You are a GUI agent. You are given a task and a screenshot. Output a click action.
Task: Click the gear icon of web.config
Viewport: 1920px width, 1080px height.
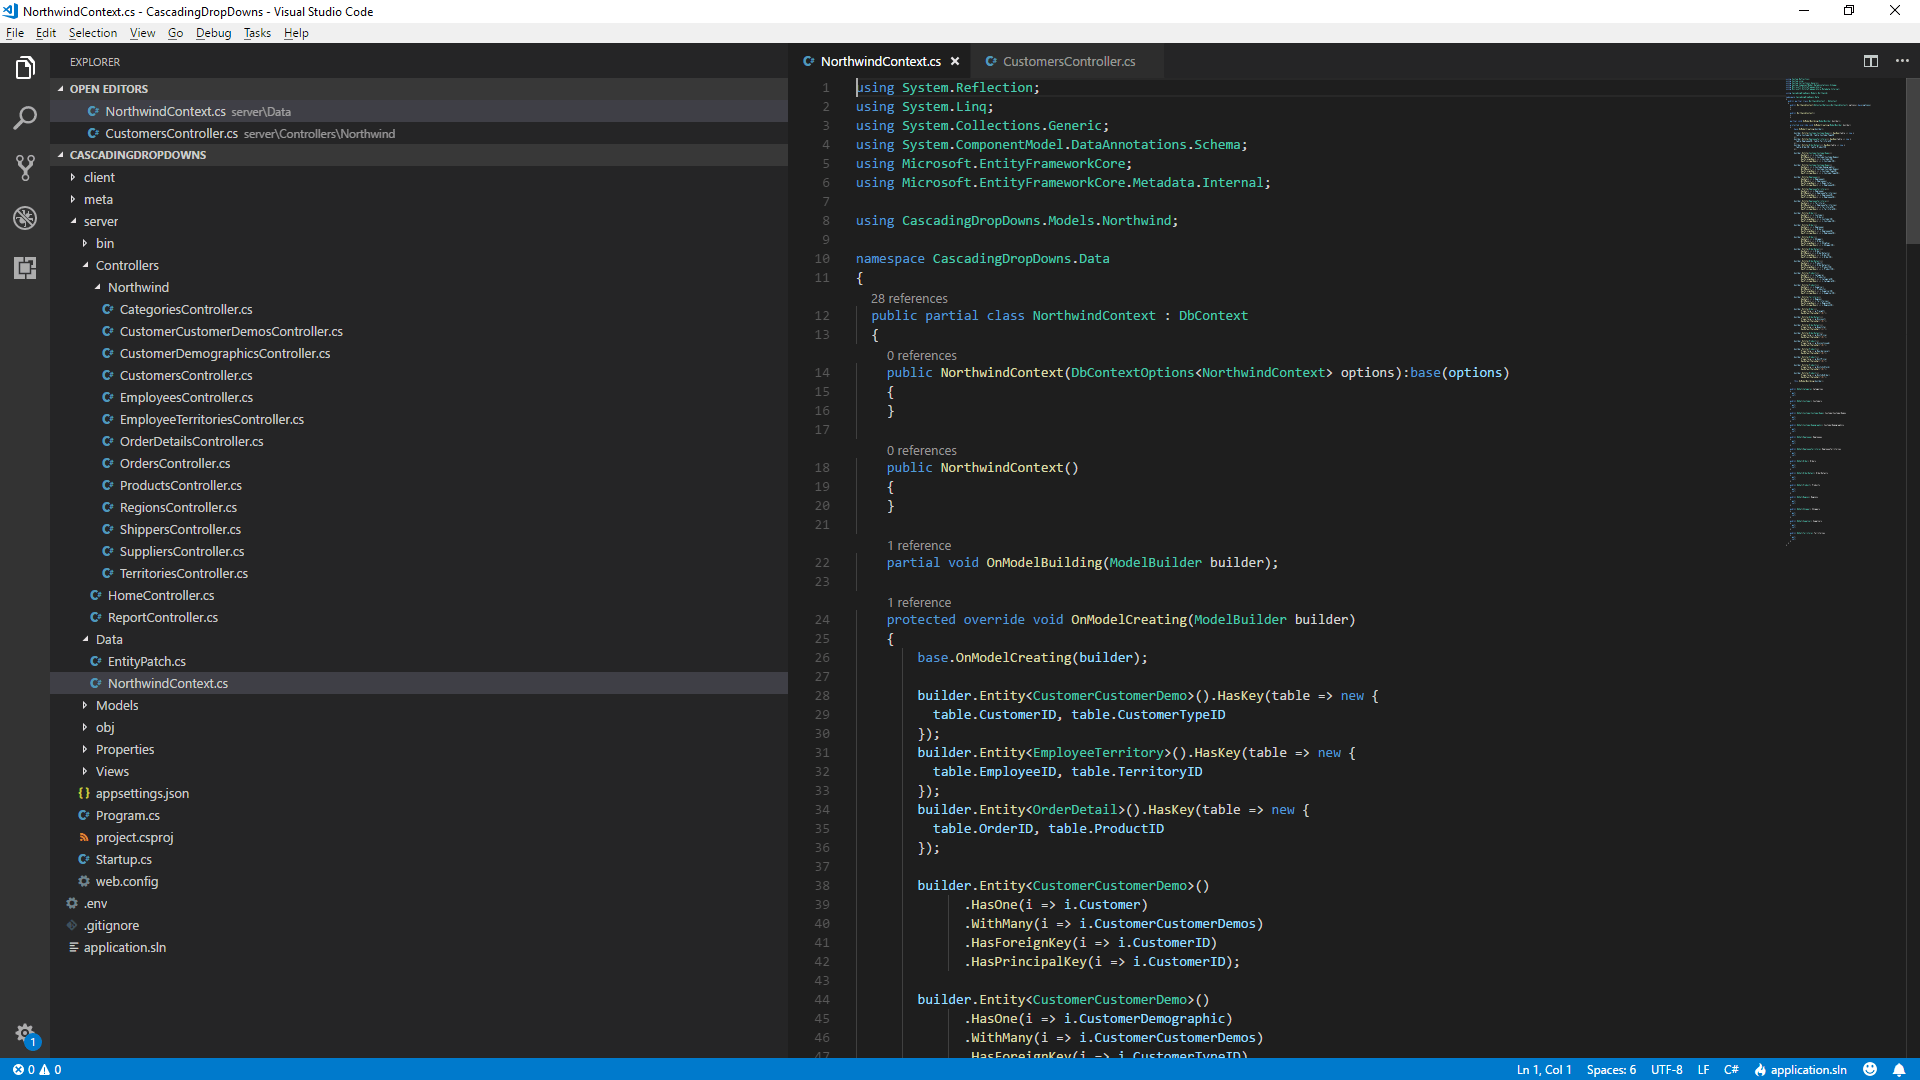click(x=84, y=882)
